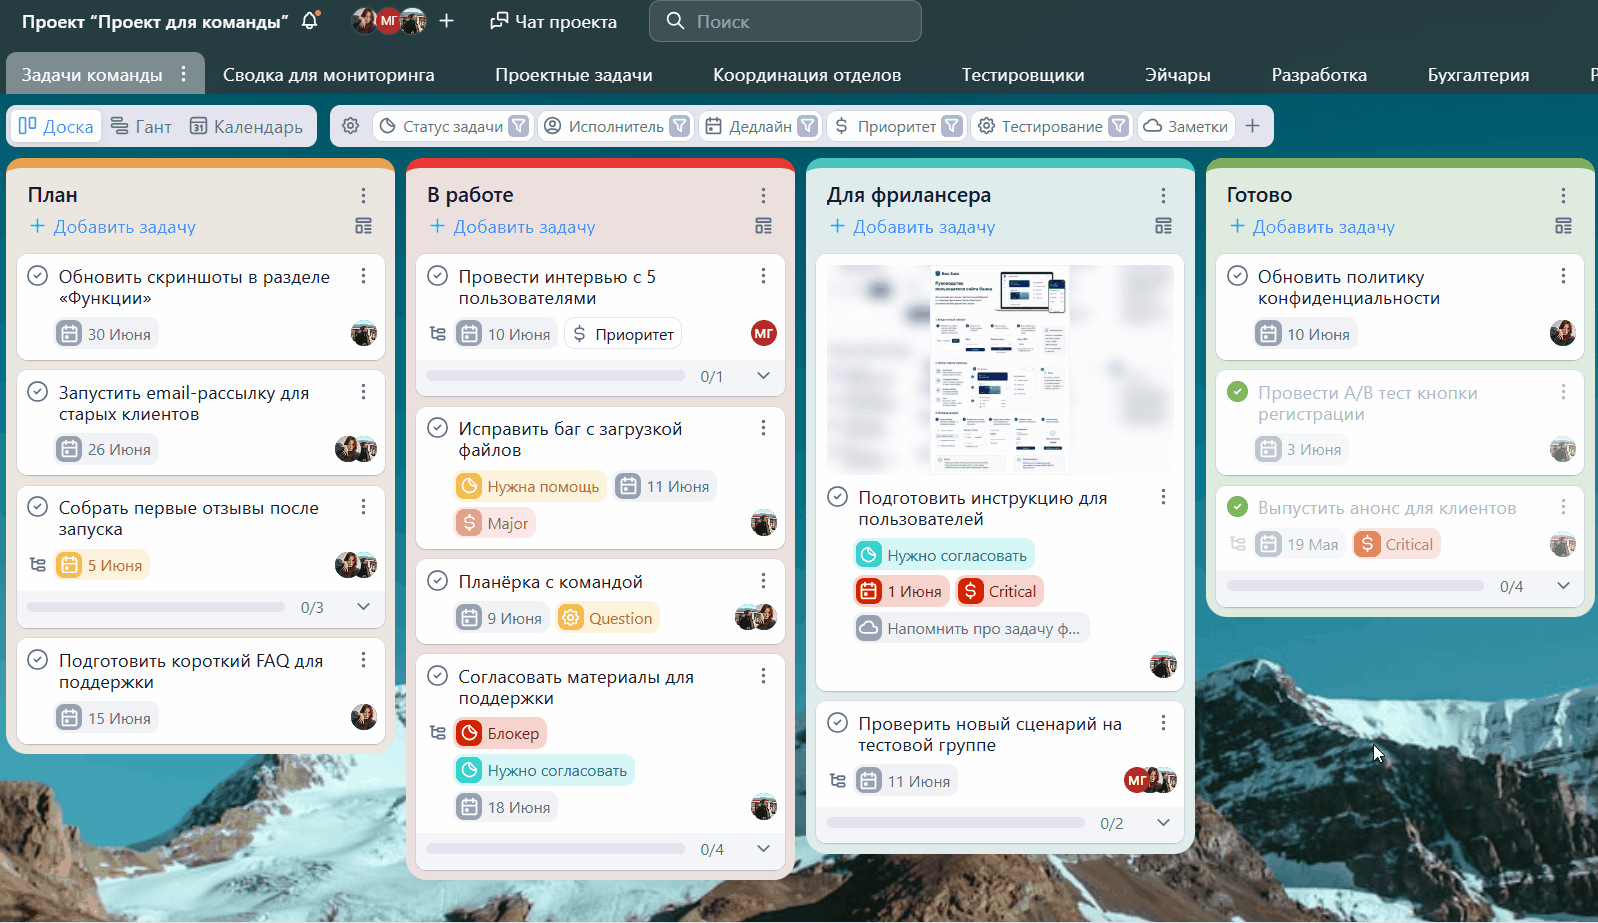Viewport: 1598px width, 923px height.
Task: Add a task to Для фрилансера column
Action: tap(913, 227)
